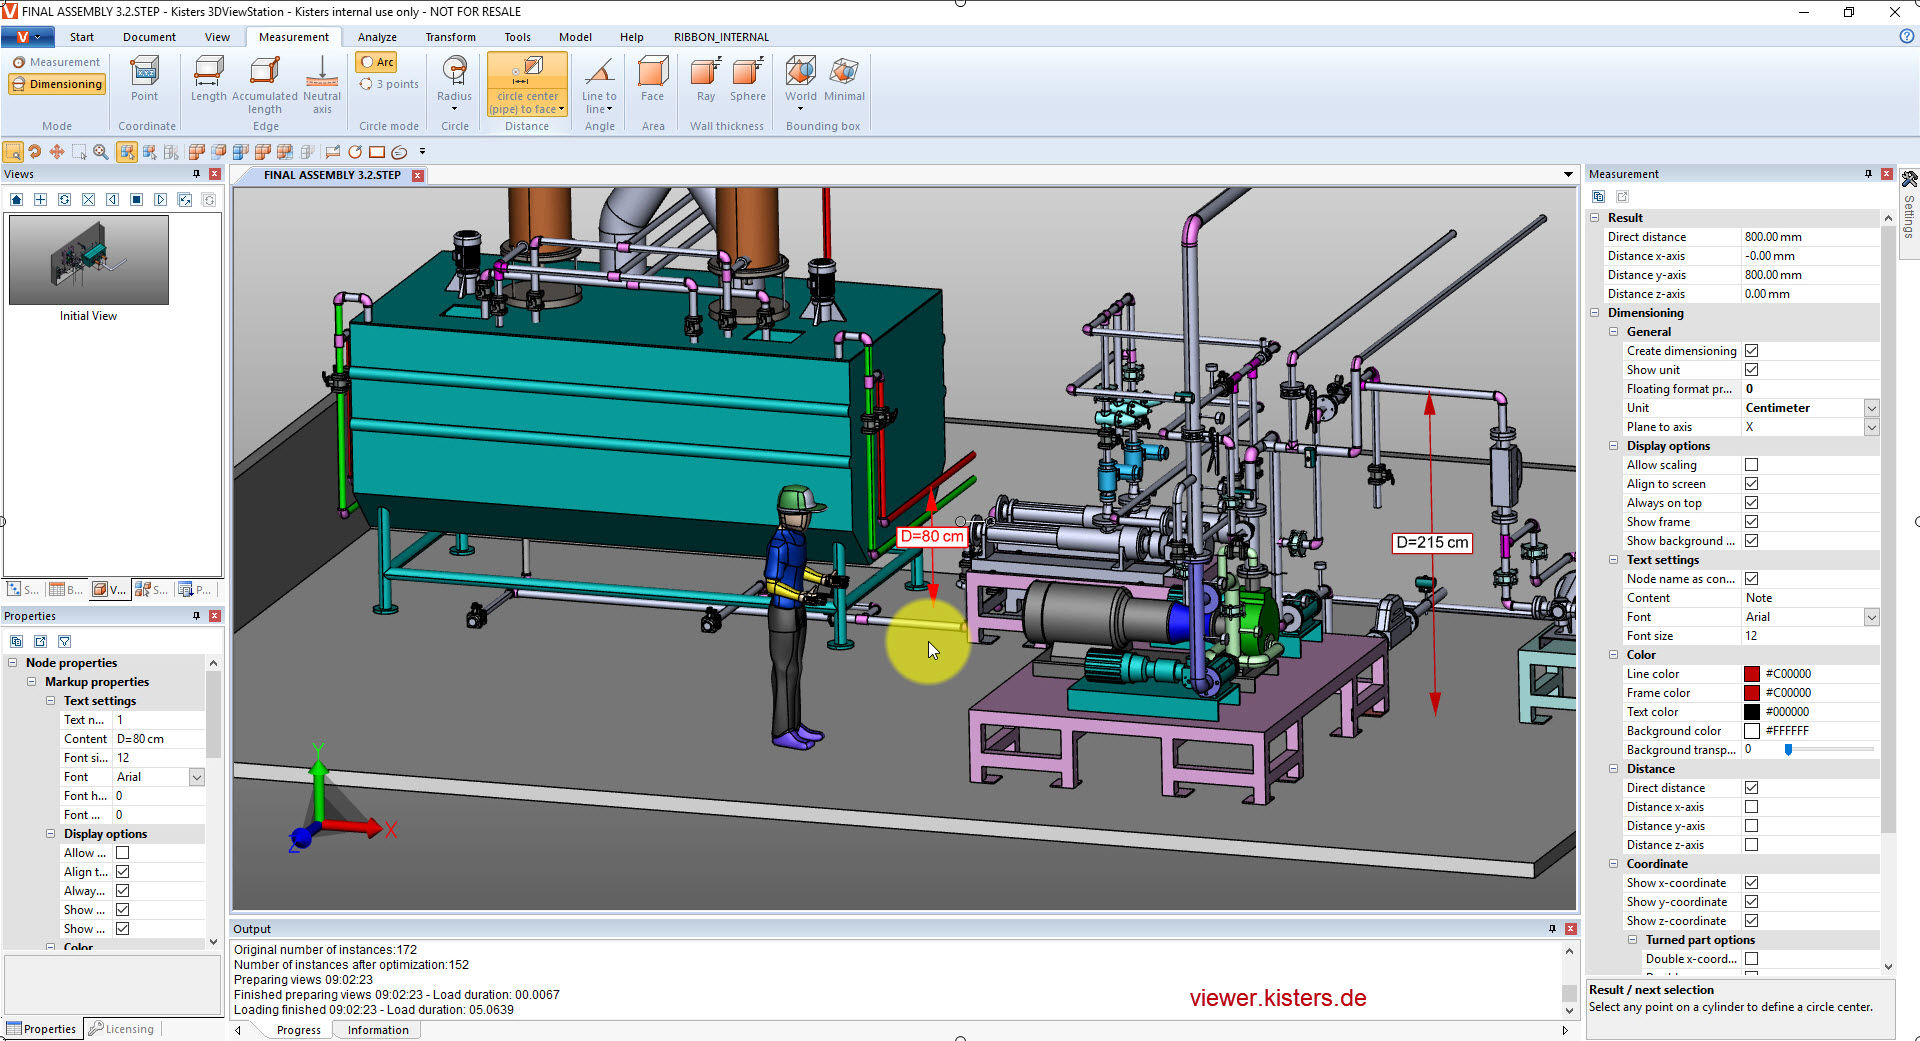Screen dimensions: 1920x1041
Task: Activate circle center to face distance tool
Action: click(x=527, y=85)
